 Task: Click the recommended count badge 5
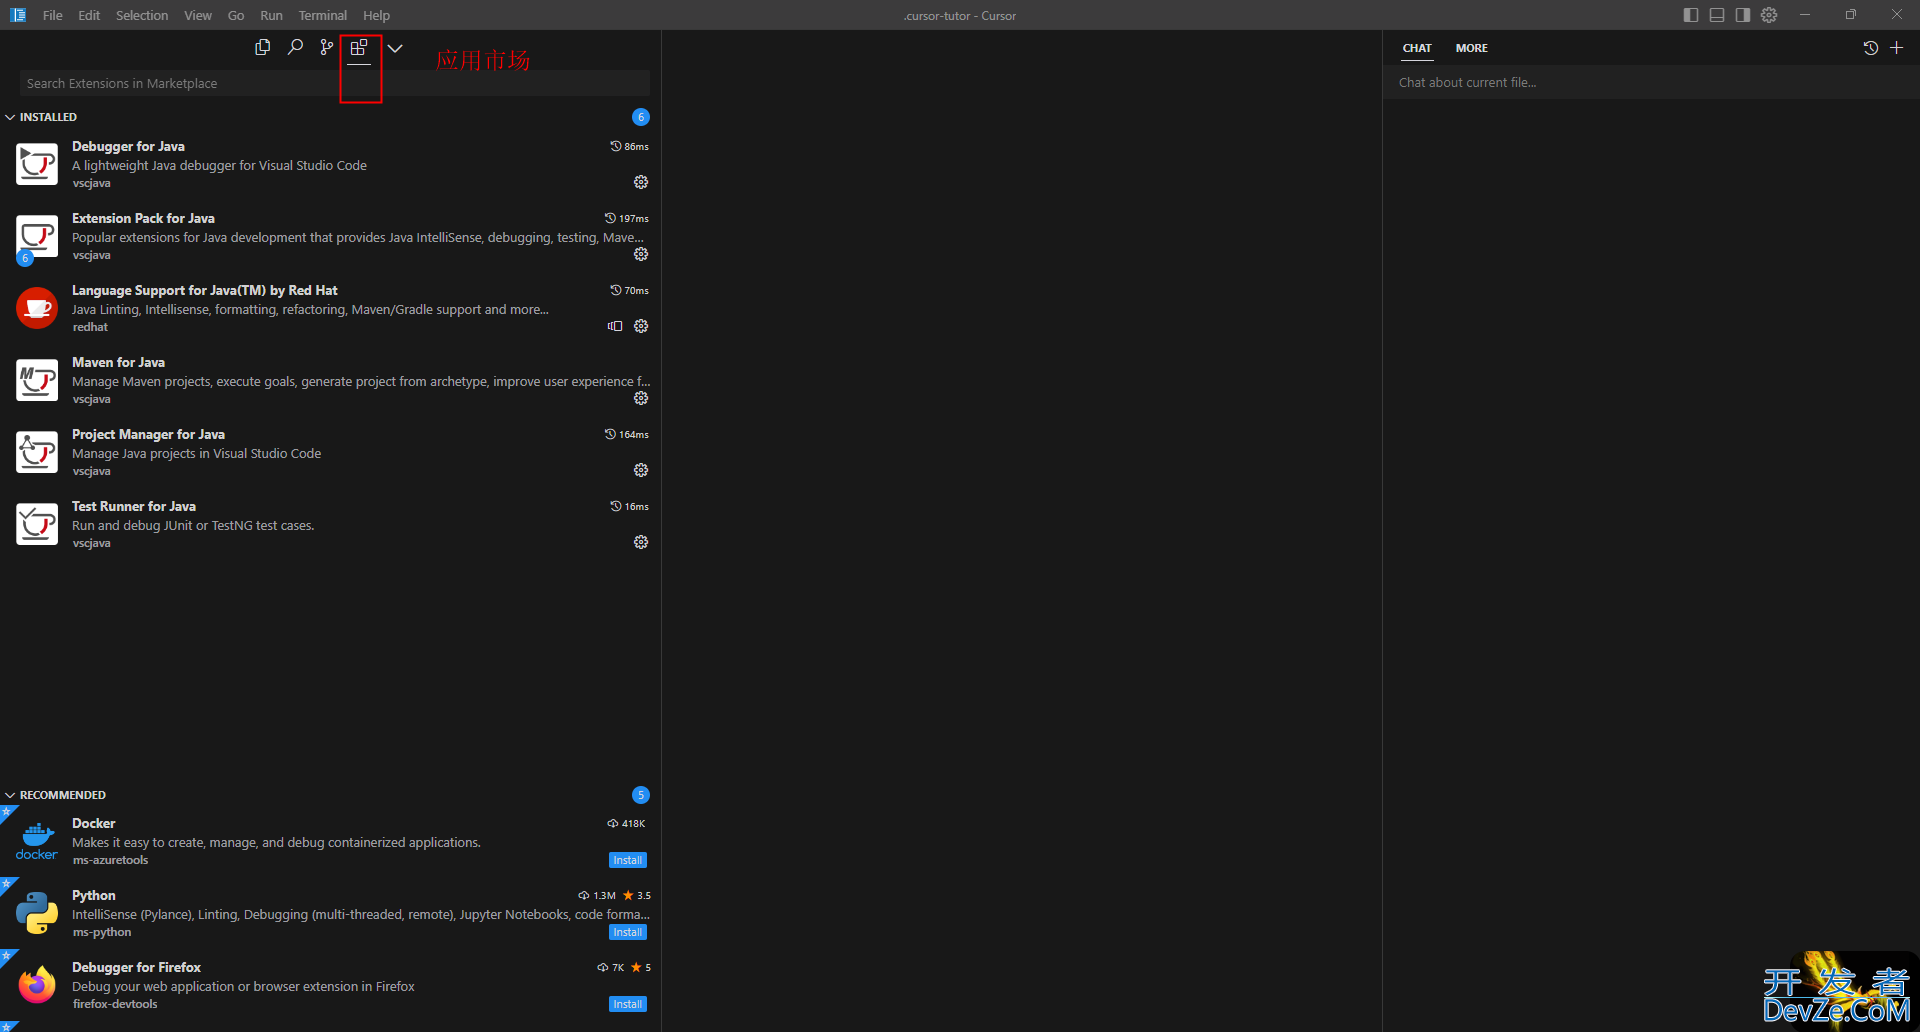pyautogui.click(x=641, y=795)
